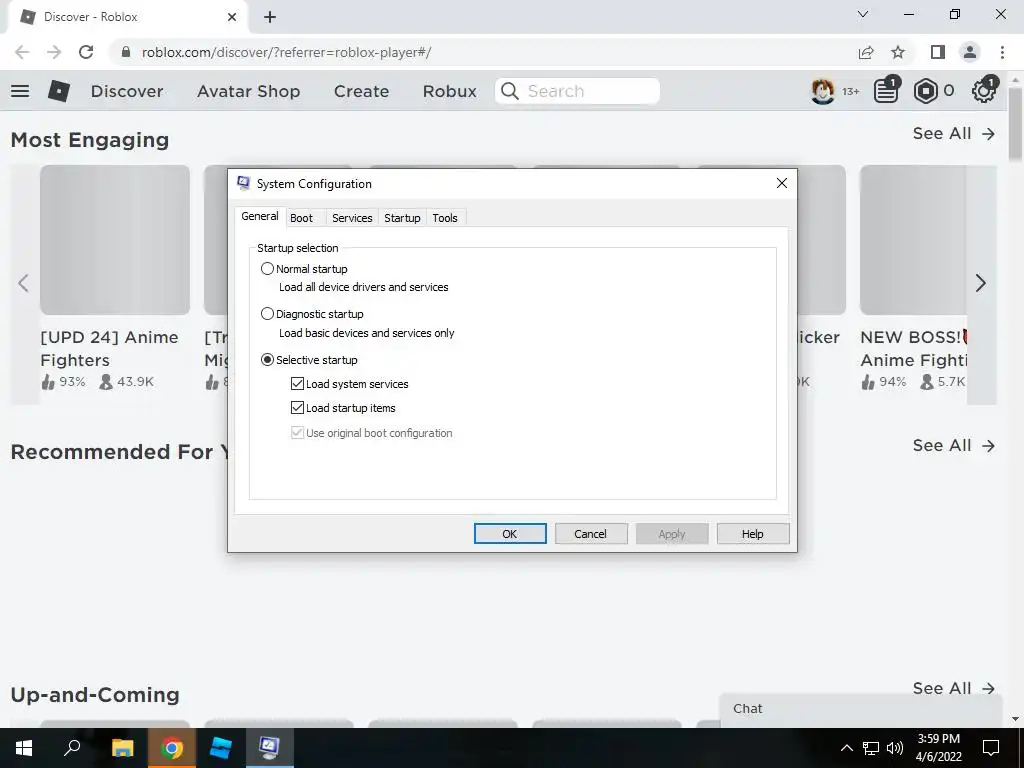Open the Robux page
Viewport: 1024px width, 768px height.
point(449,91)
